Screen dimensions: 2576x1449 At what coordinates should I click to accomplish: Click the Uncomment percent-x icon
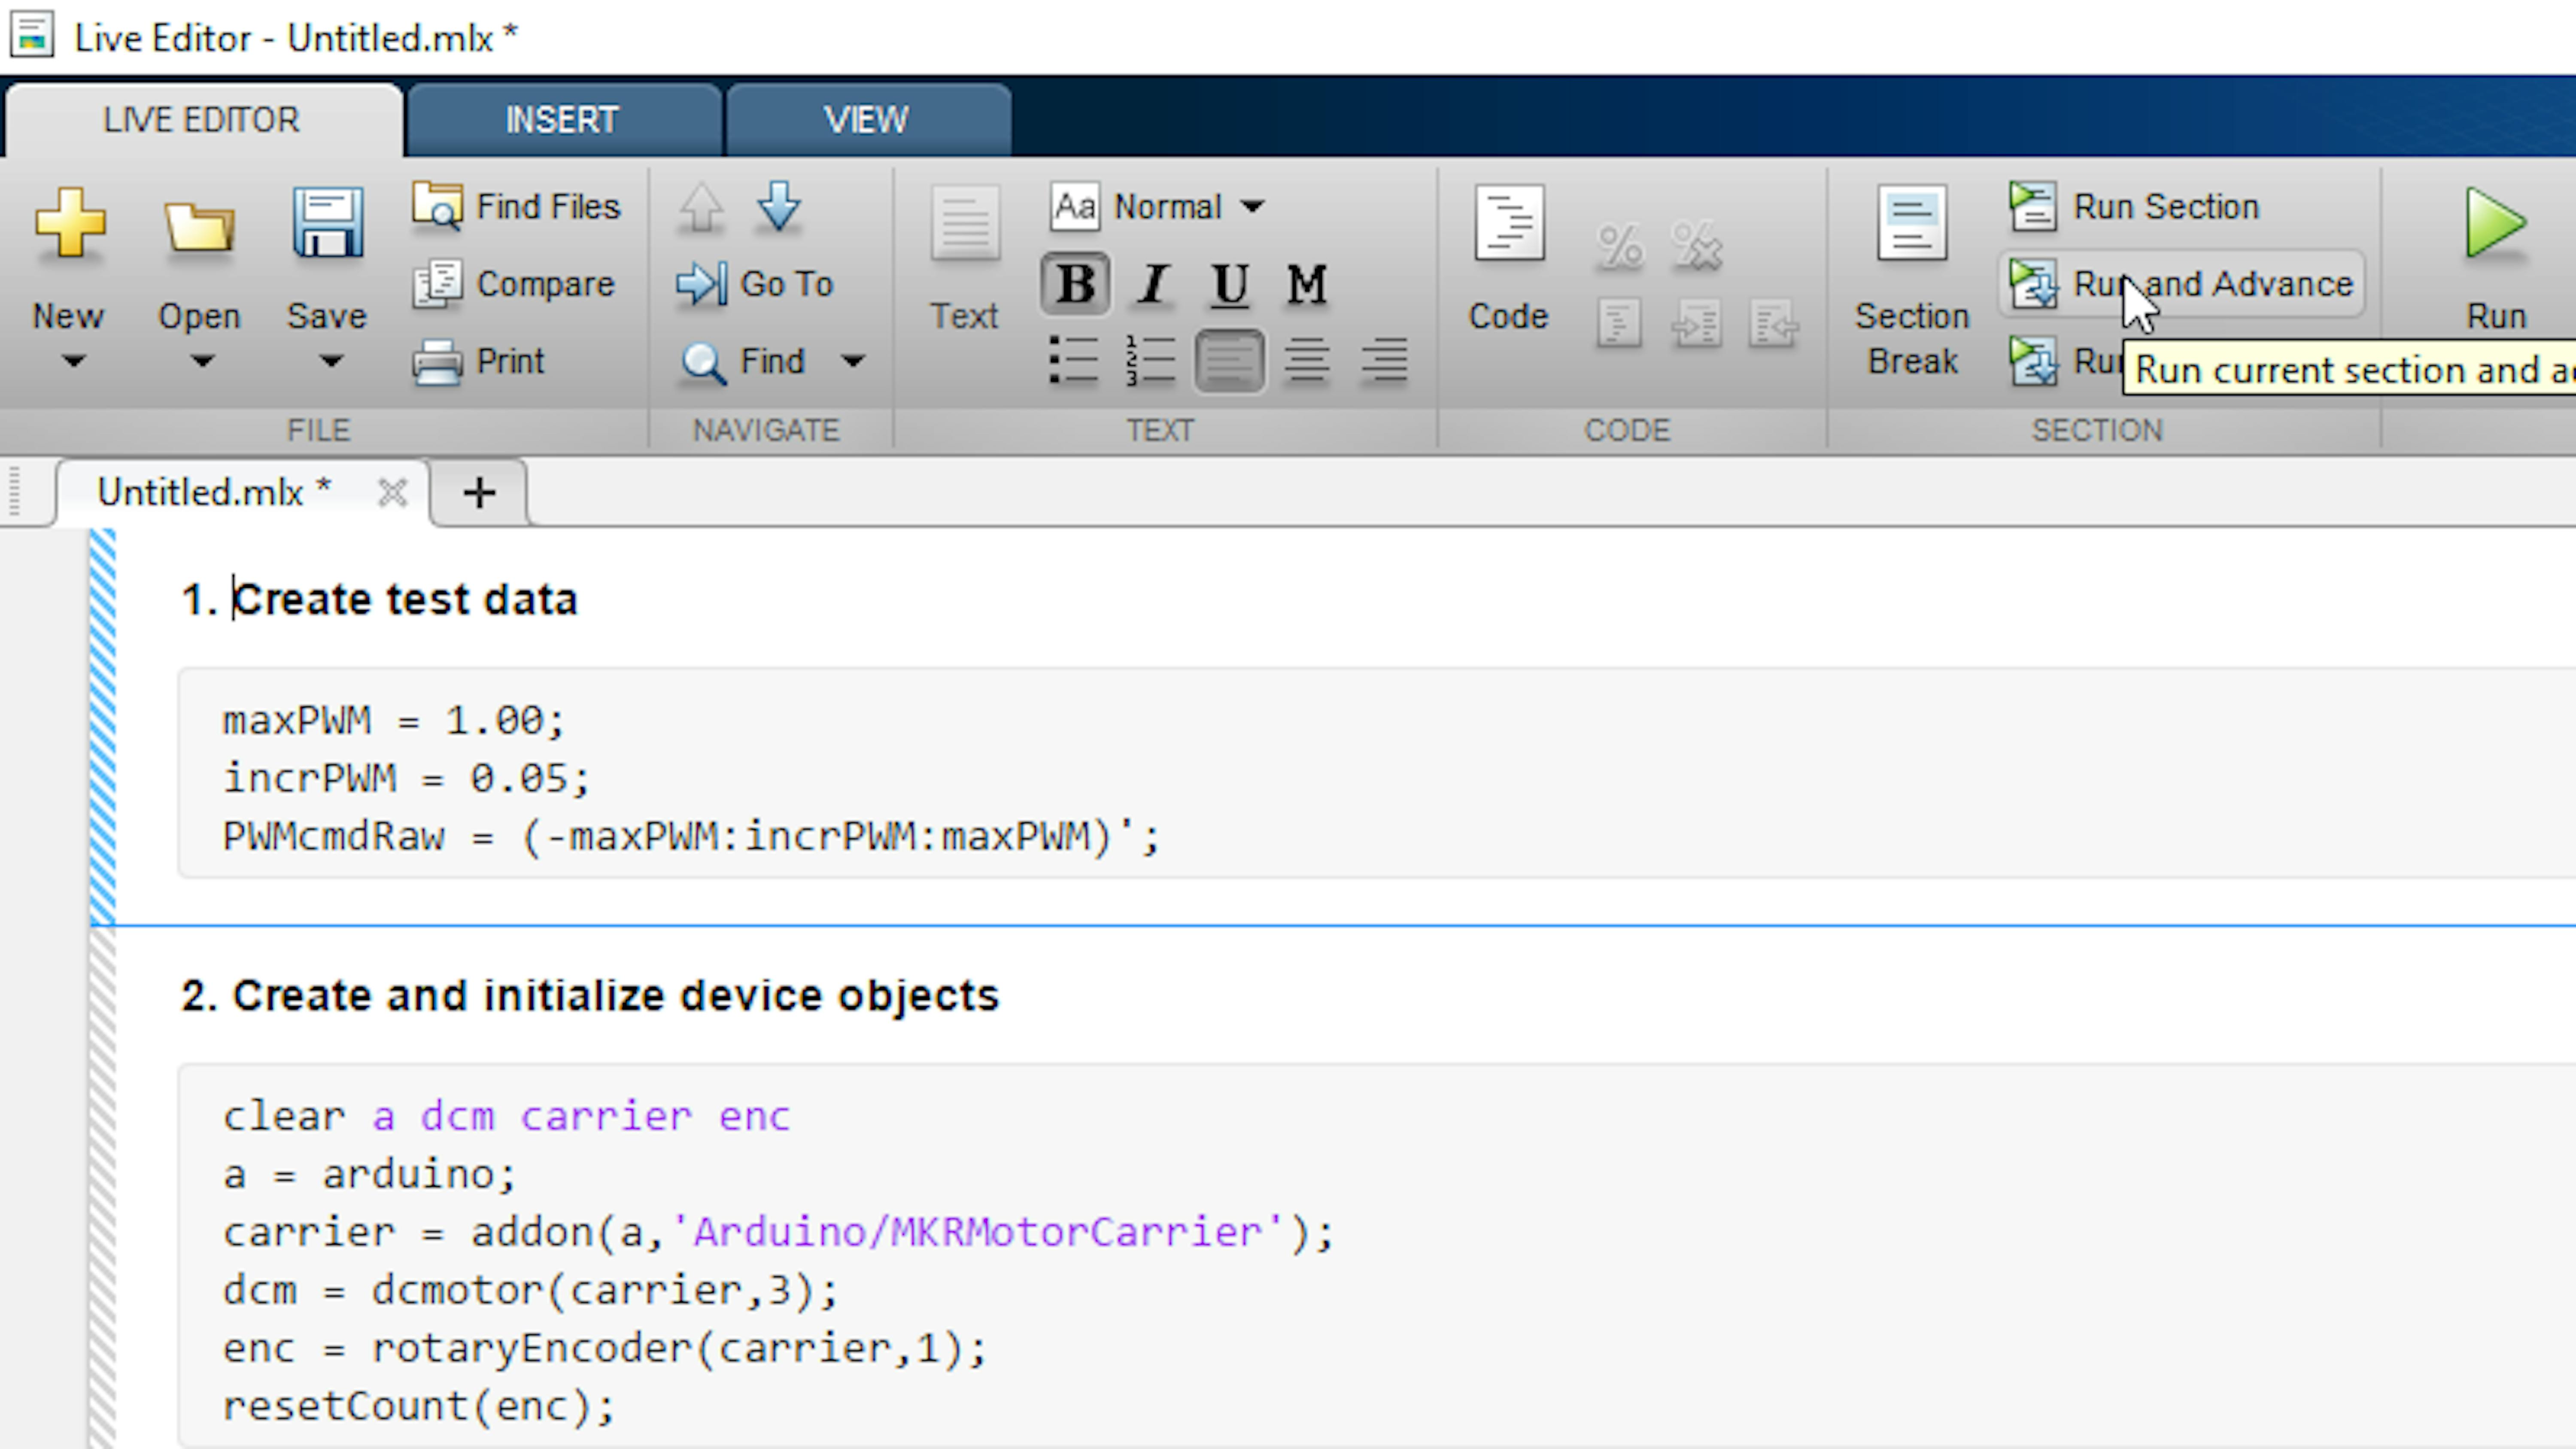pos(1697,246)
